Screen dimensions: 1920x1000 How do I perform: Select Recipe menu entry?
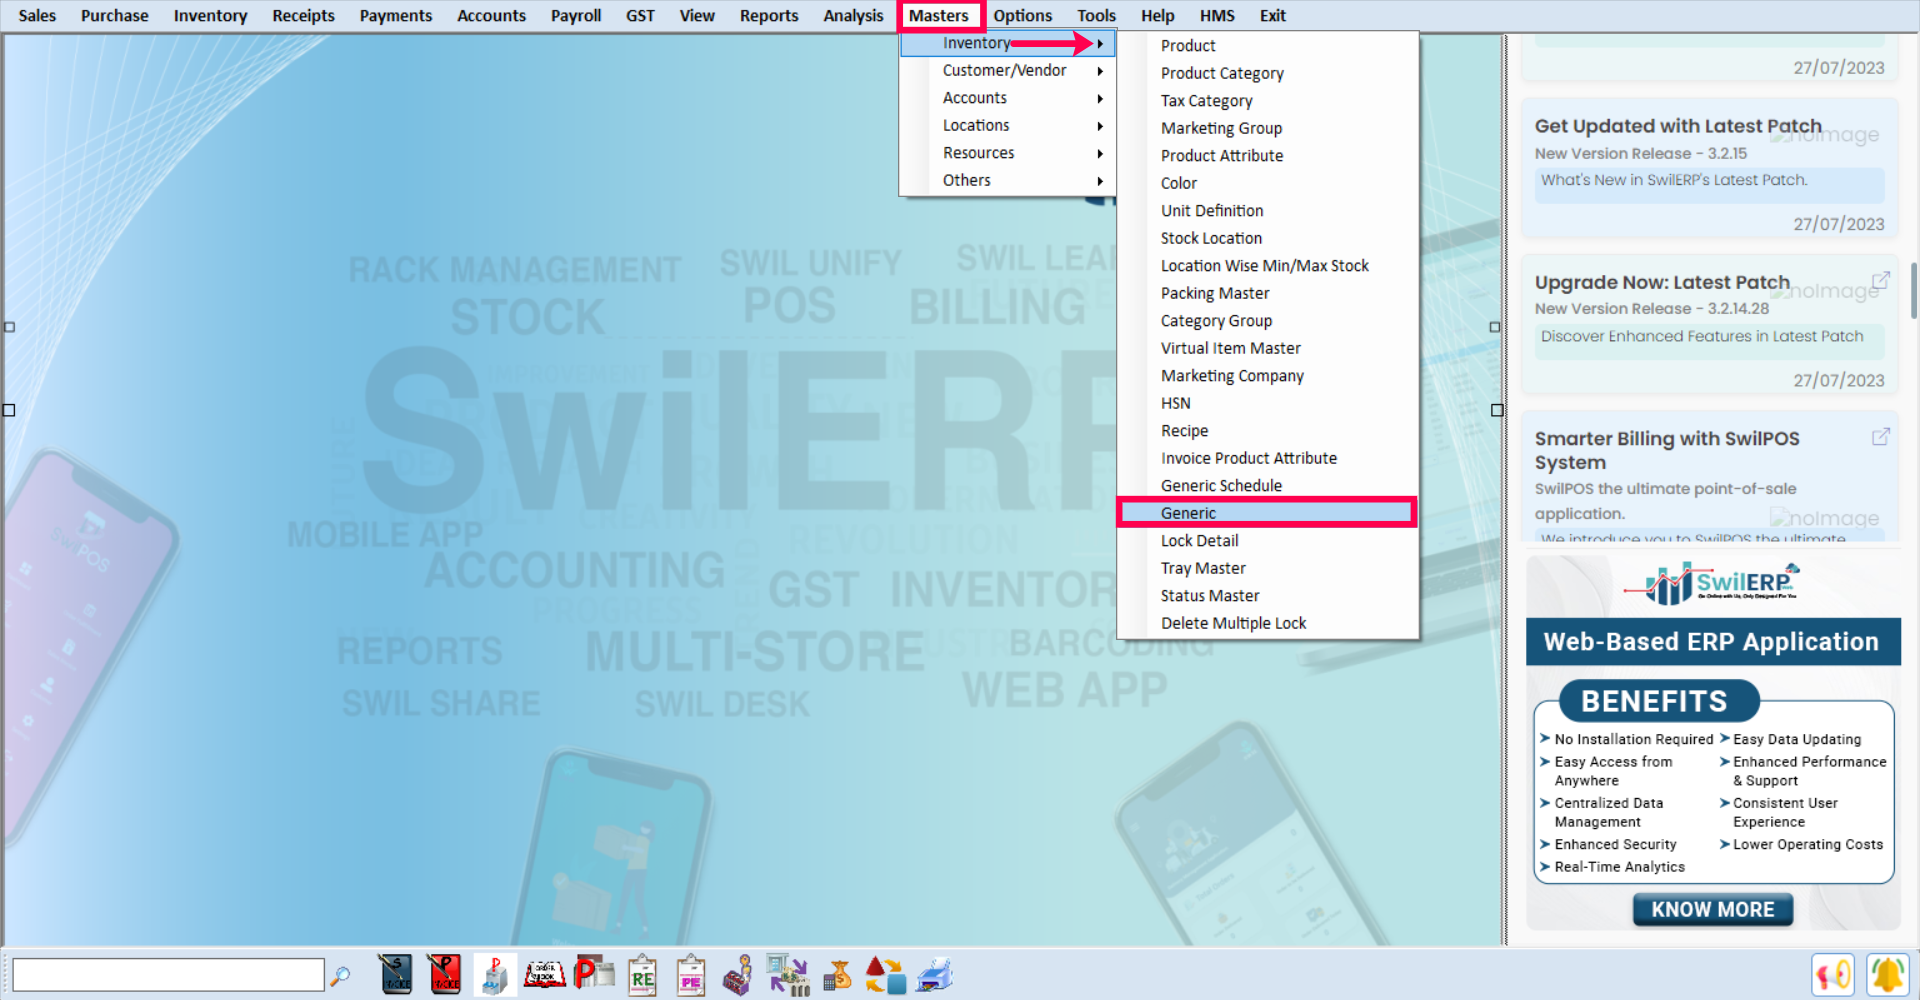point(1268,431)
